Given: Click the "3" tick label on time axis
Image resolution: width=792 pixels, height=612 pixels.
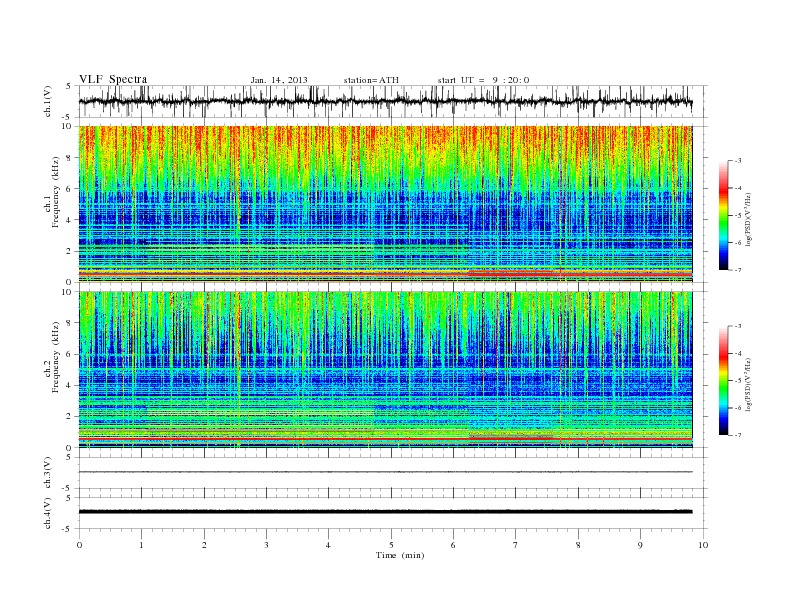Looking at the screenshot, I should click(x=266, y=545).
